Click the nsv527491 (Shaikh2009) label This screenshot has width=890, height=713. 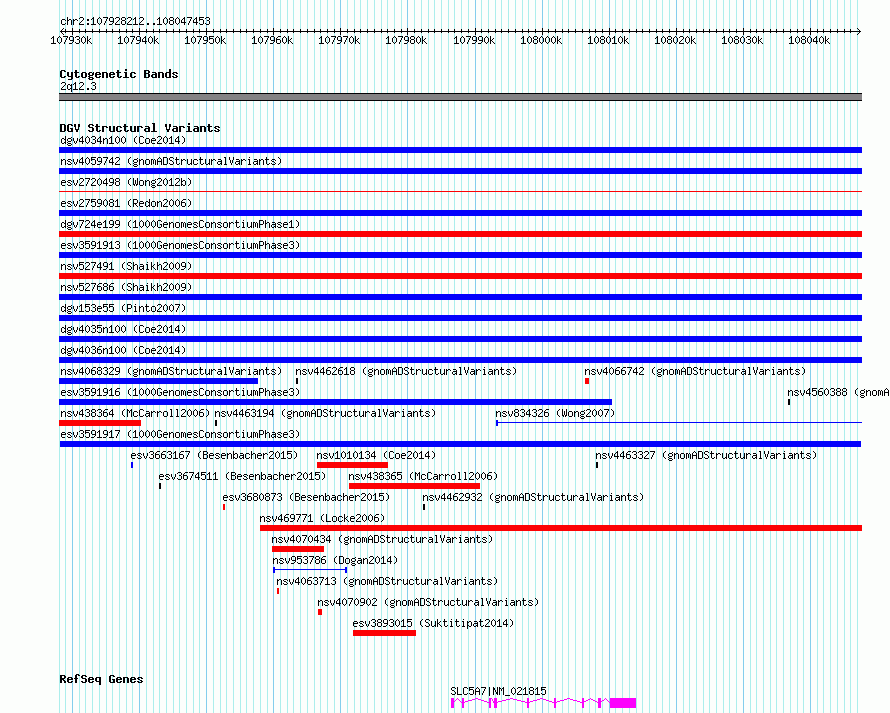[126, 266]
